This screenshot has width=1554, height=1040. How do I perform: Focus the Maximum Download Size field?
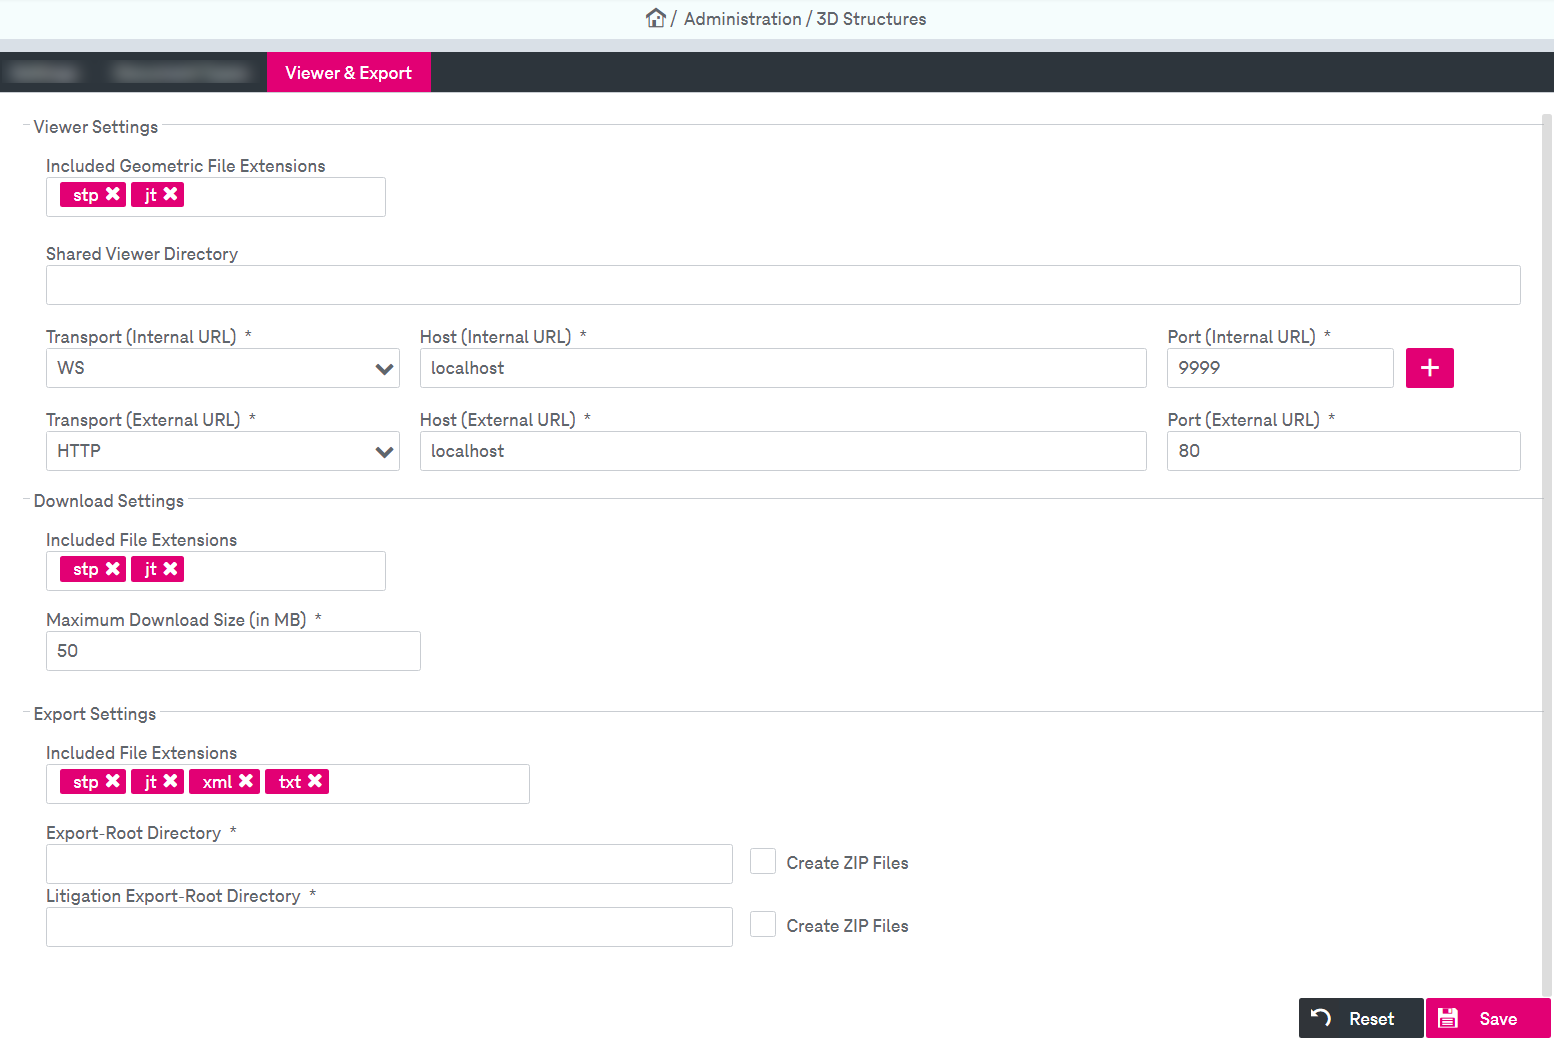coord(233,651)
